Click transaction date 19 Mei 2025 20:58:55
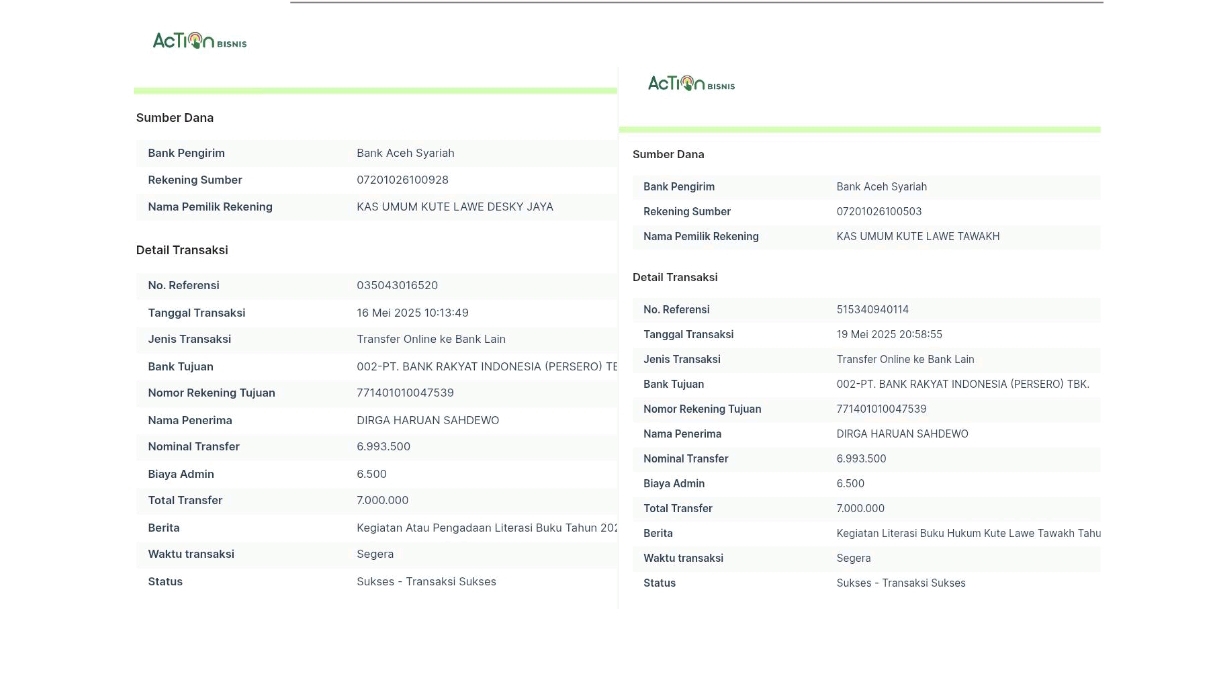This screenshot has width=1220, height=689. [x=889, y=335]
